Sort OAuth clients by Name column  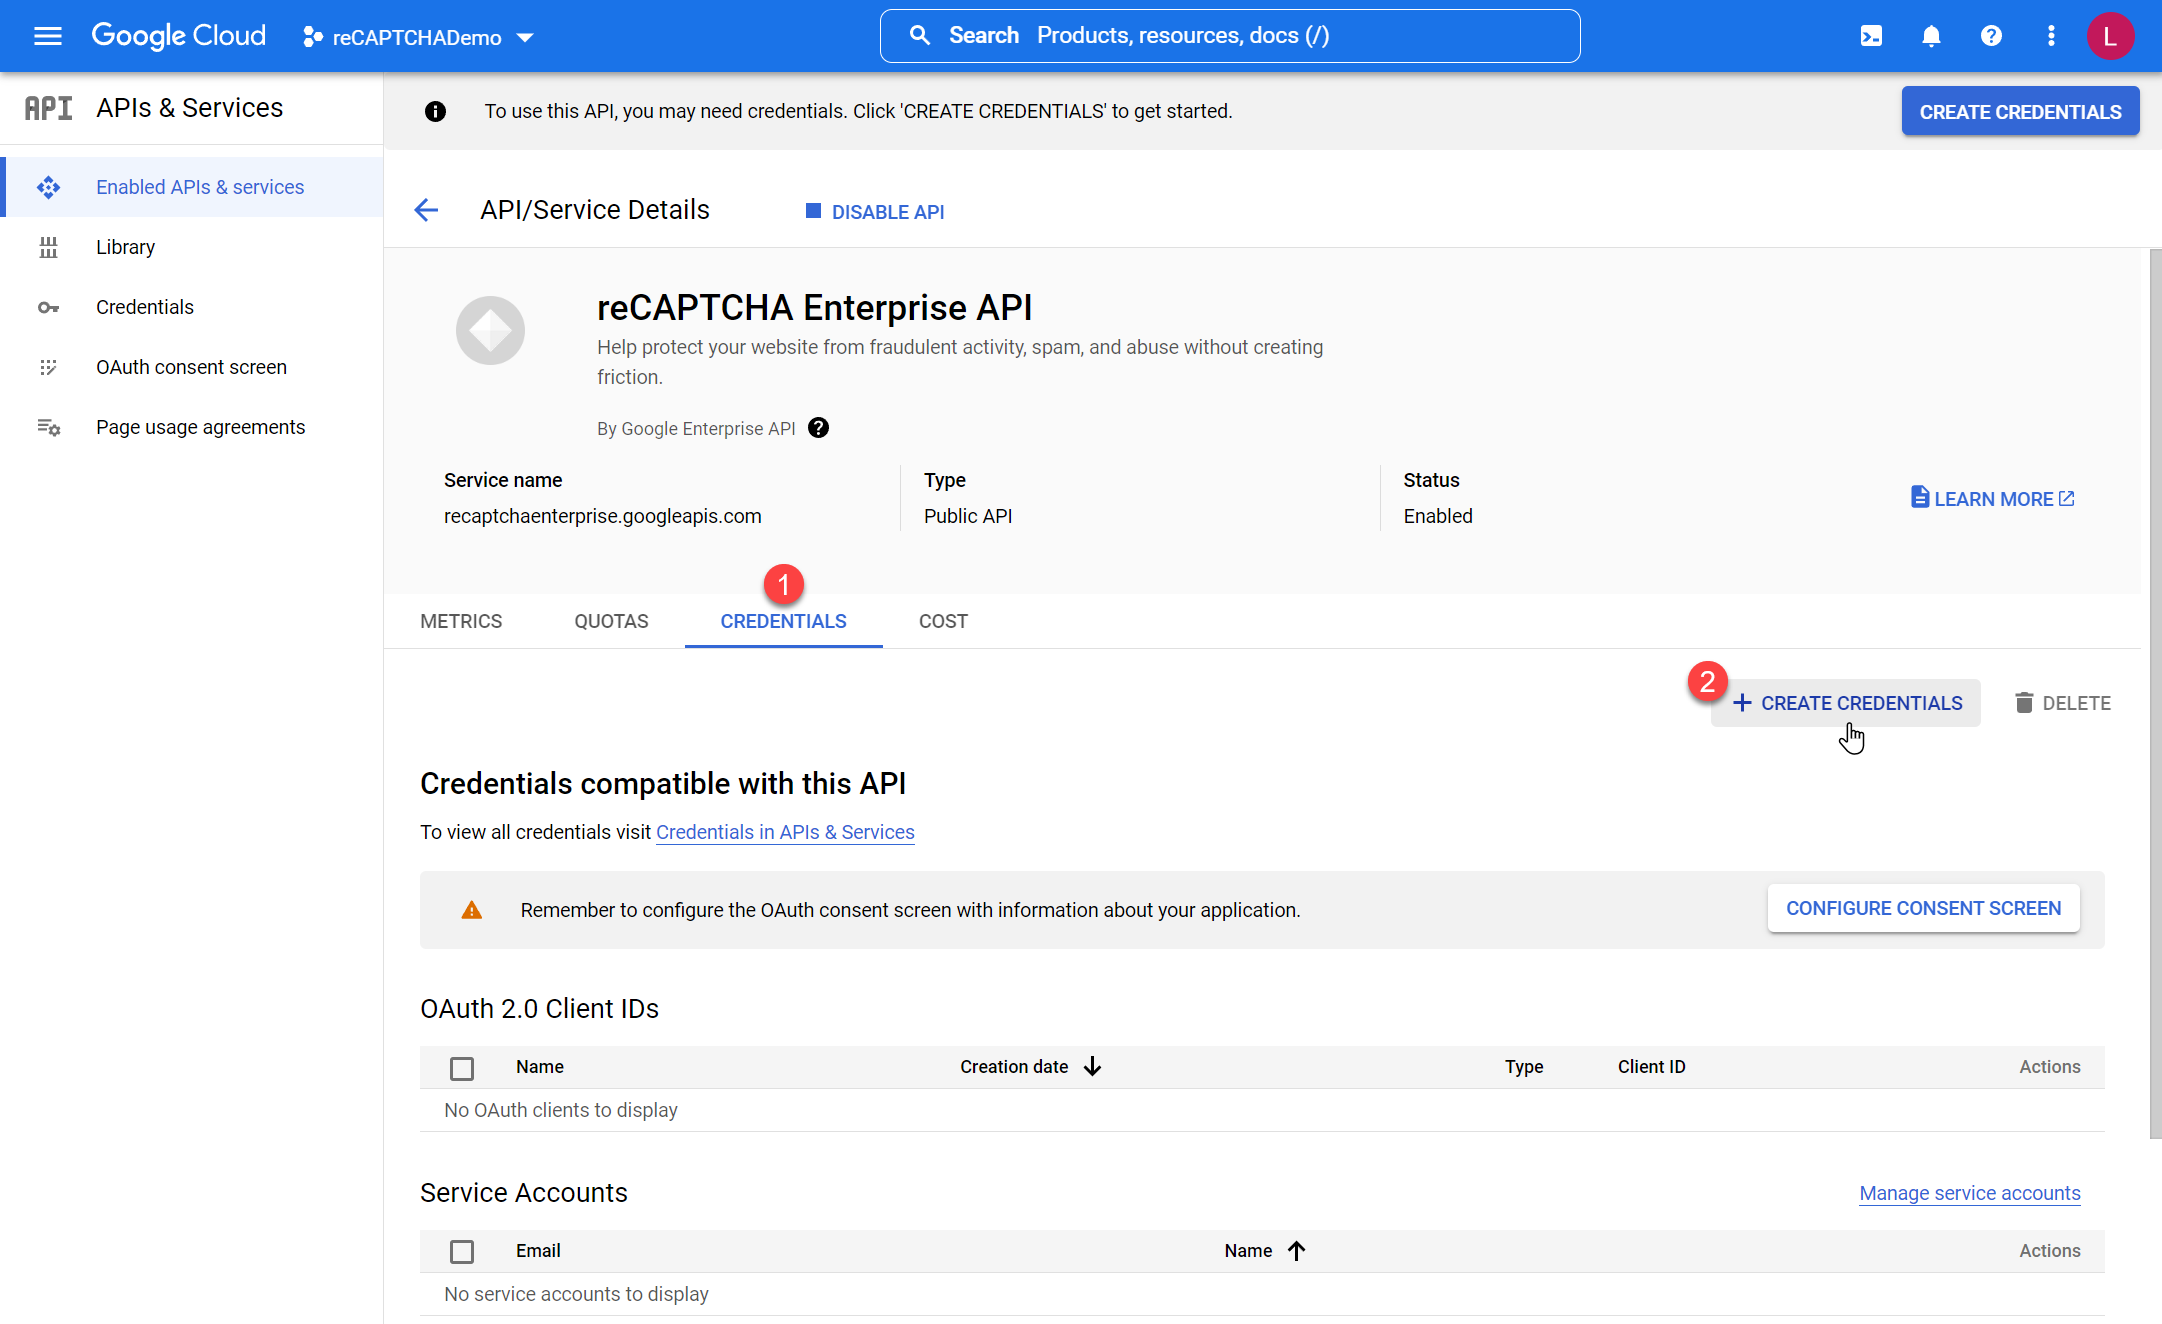click(540, 1067)
